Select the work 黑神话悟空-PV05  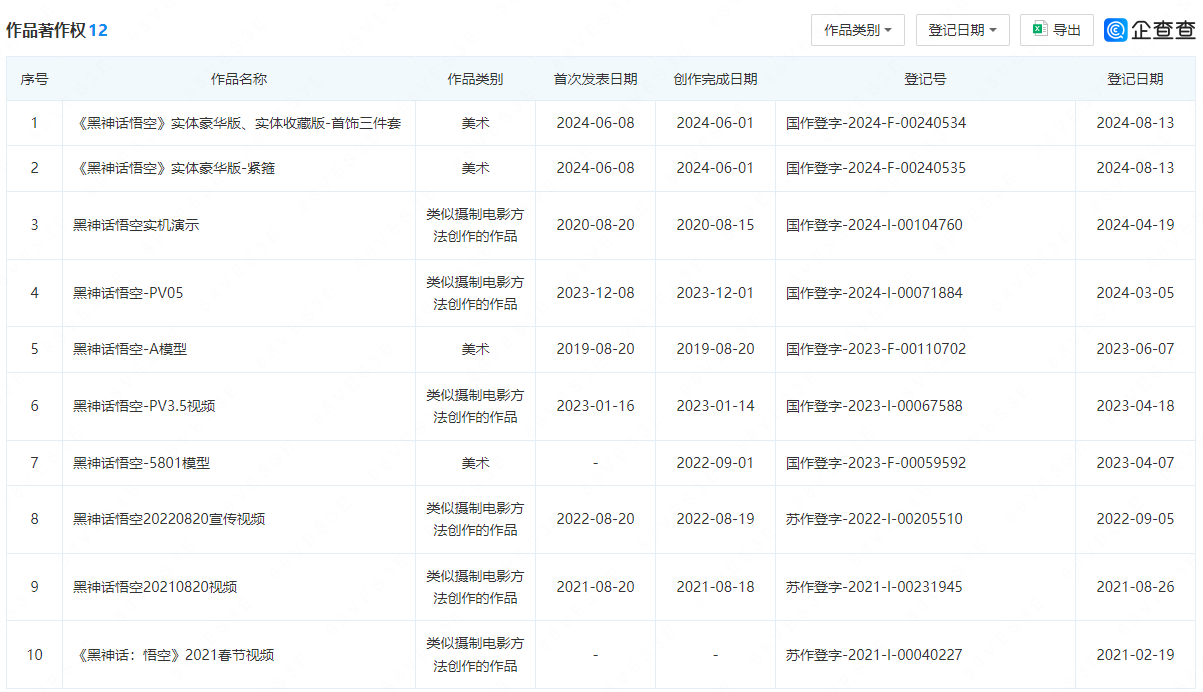tap(128, 292)
